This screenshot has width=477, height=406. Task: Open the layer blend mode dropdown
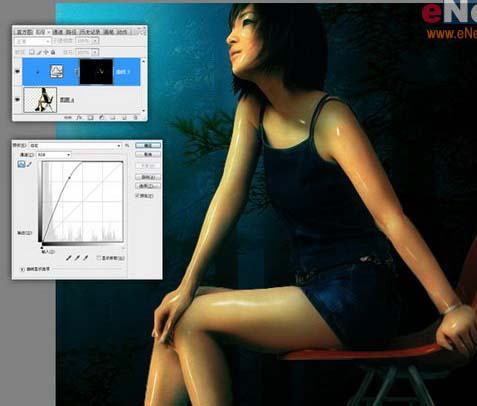coord(33,41)
